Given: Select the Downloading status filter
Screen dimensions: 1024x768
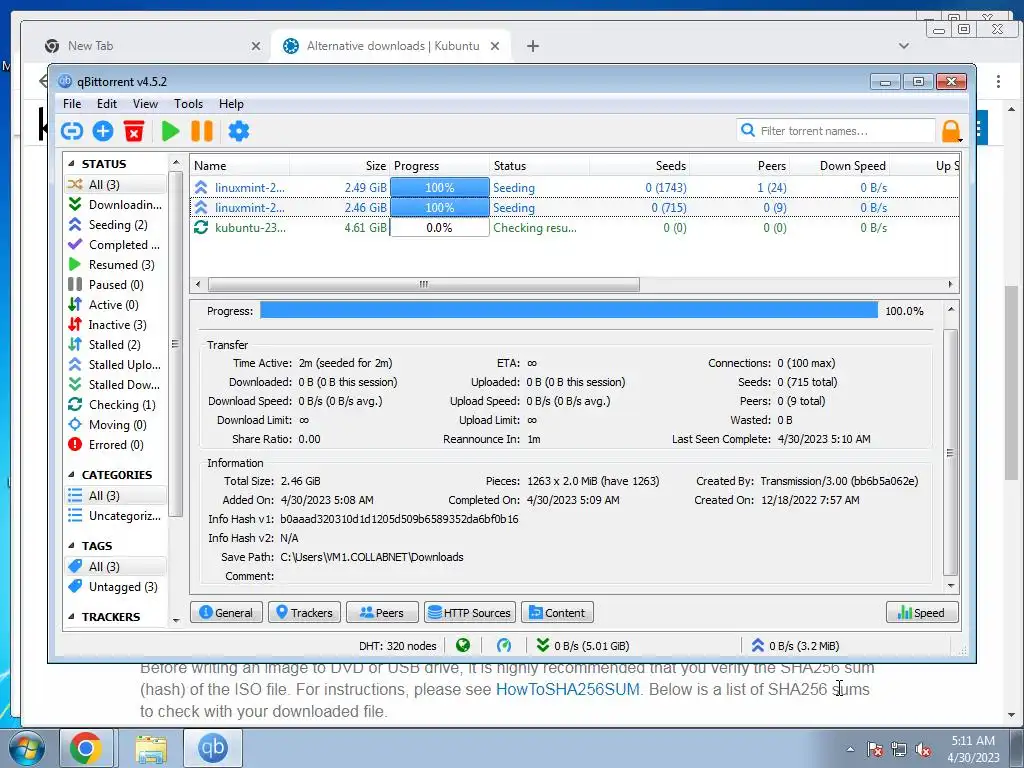Looking at the screenshot, I should 116,205.
